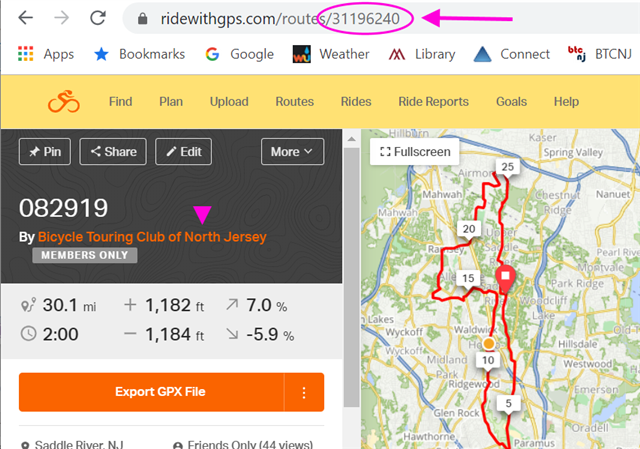Click the mile 5 map marker

click(508, 404)
